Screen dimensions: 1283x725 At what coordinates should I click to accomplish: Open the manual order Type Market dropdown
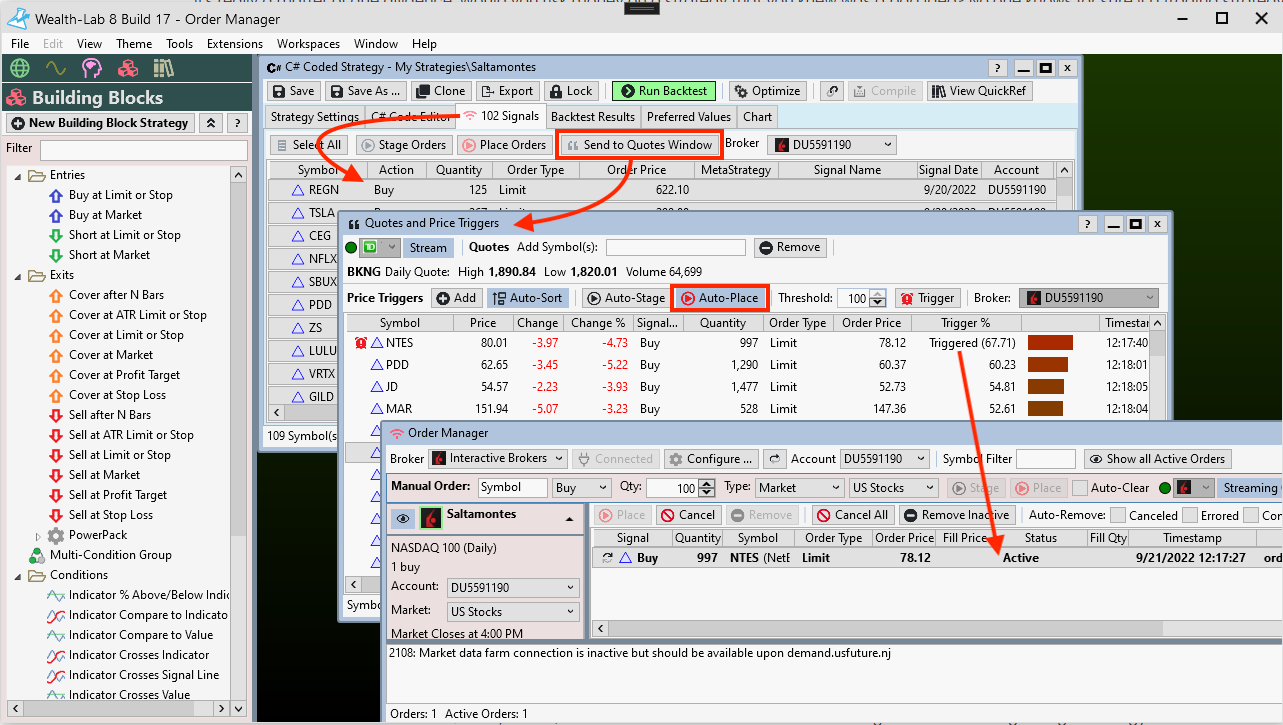796,488
